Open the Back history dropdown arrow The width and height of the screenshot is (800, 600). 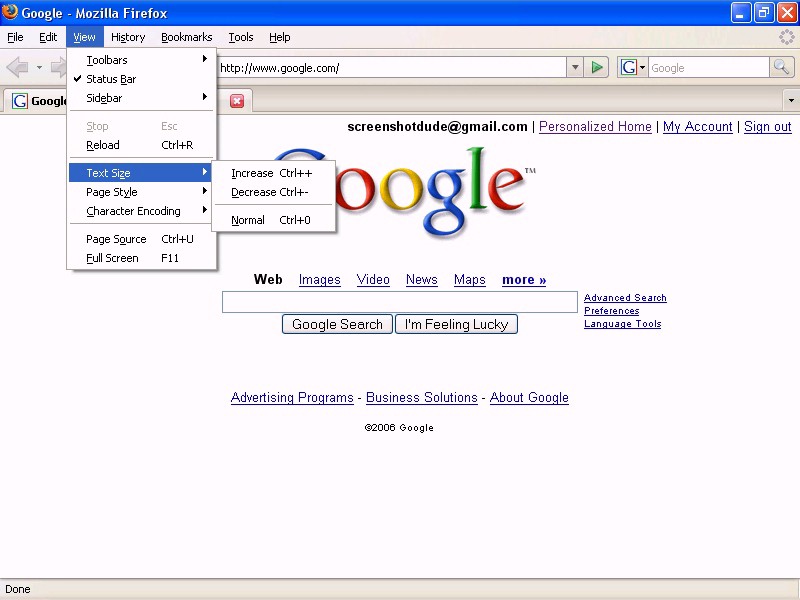39,67
